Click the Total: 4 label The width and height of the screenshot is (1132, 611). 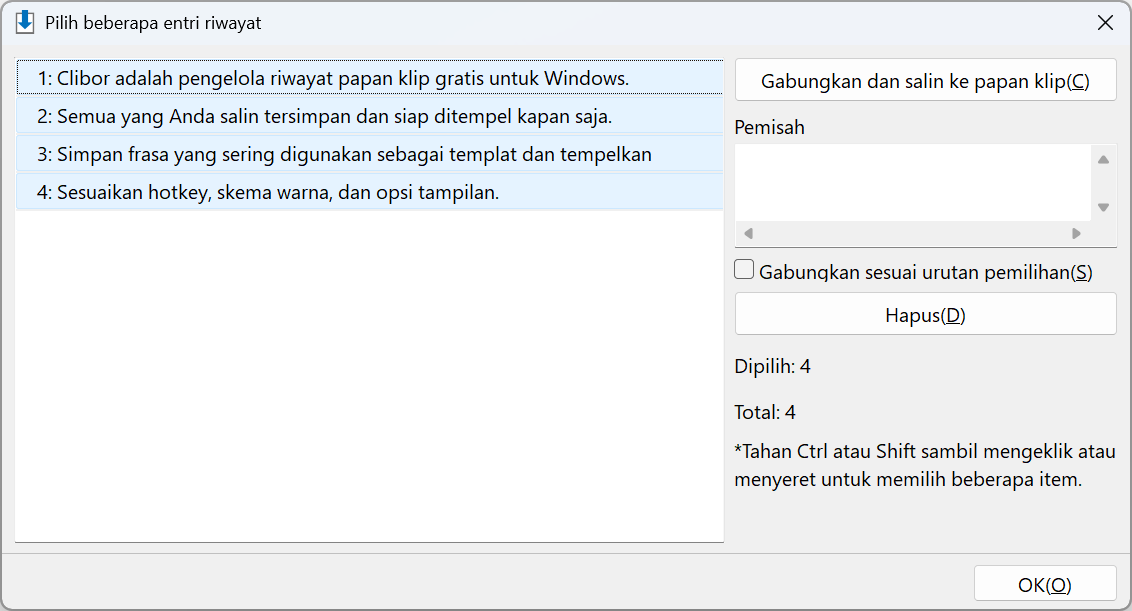(x=765, y=412)
